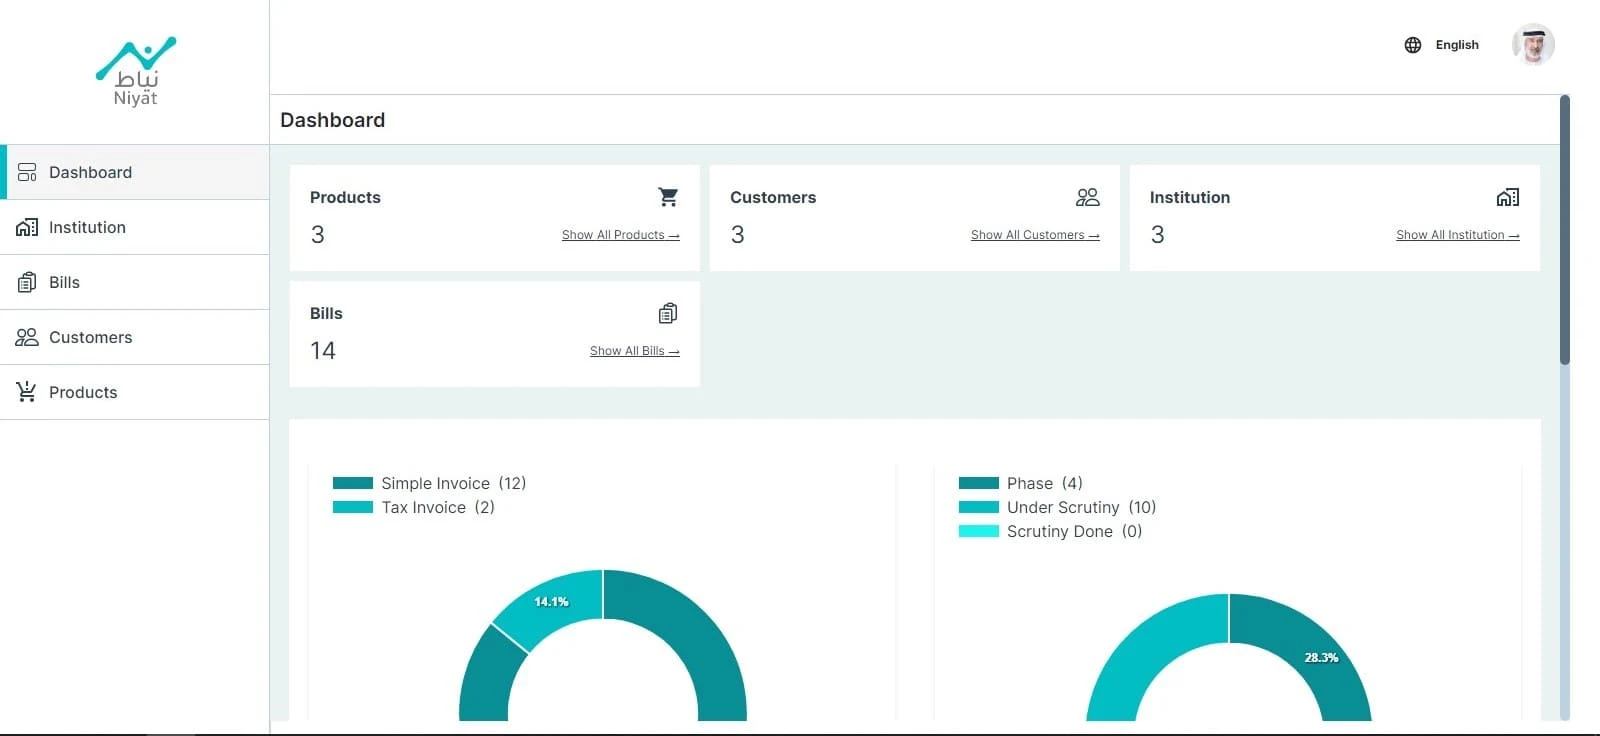1600x736 pixels.
Task: Click the Dashboard sidebar icon
Action: tap(27, 172)
